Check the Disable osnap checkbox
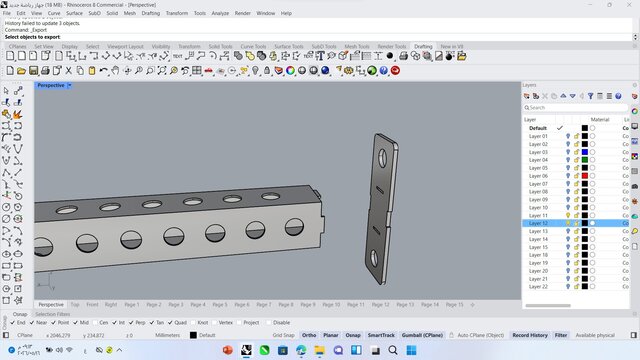640x360 pixels. (269, 322)
